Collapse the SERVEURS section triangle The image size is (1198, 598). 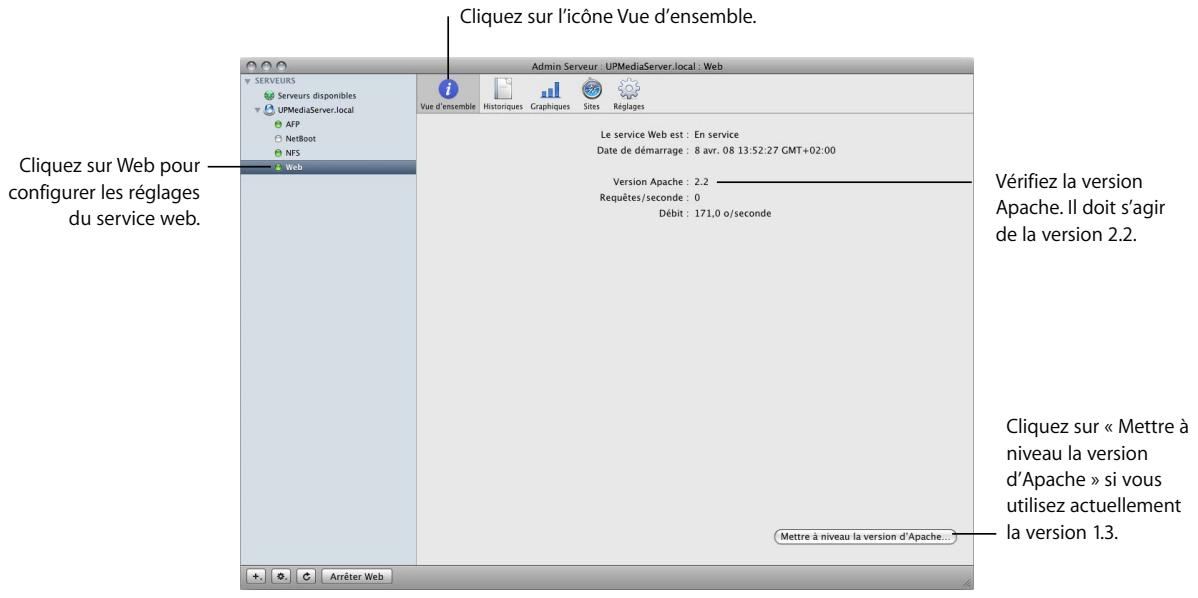pyautogui.click(x=248, y=81)
